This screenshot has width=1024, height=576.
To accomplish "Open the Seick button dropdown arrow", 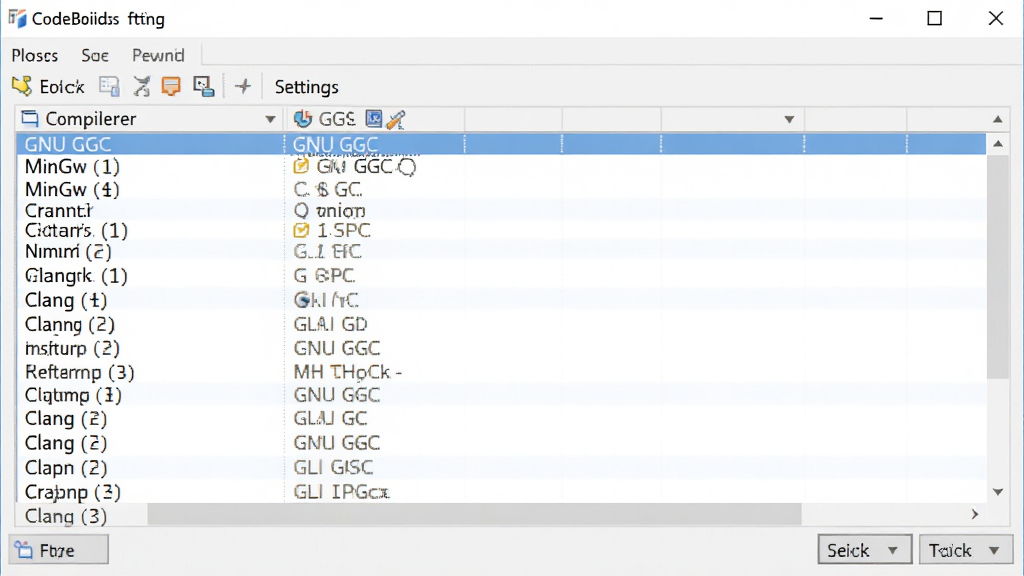I will (x=893, y=551).
